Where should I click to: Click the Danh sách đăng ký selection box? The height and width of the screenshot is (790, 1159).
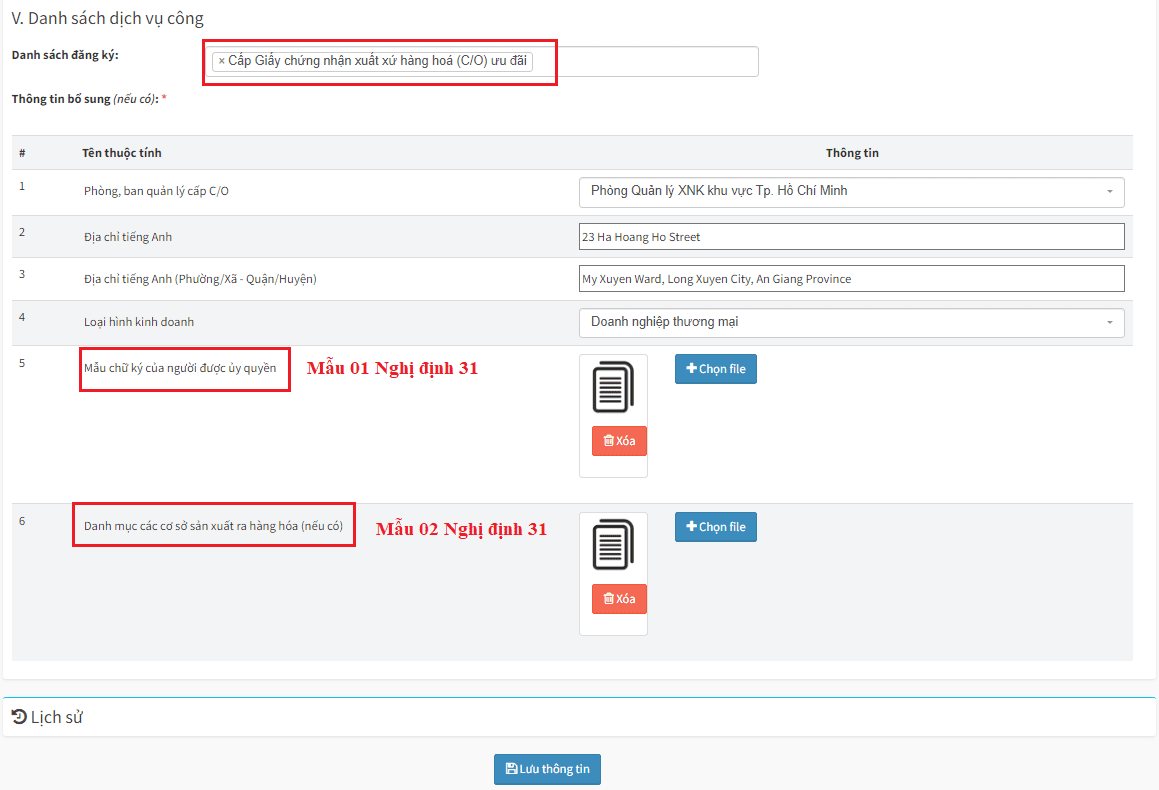482,61
